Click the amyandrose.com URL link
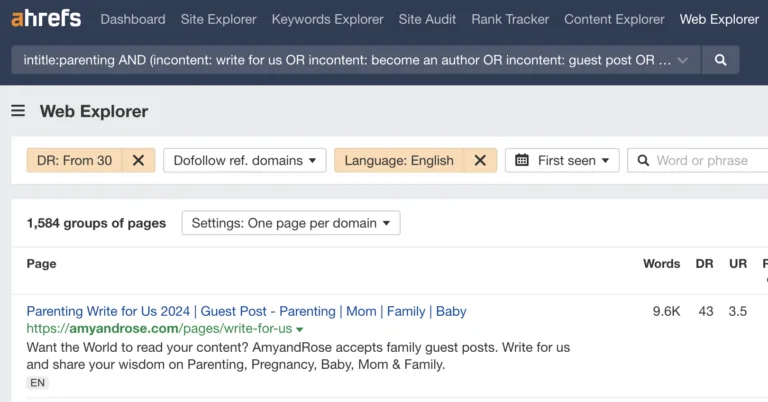Screen dimensions: 768x402 pyautogui.click(x=159, y=329)
